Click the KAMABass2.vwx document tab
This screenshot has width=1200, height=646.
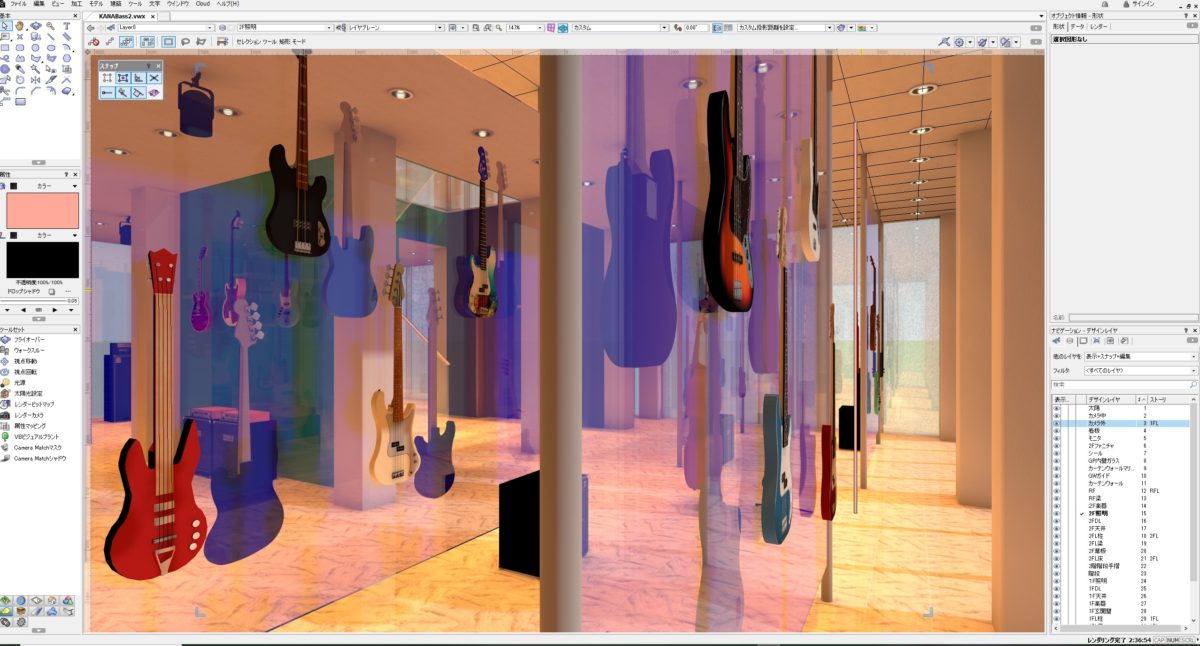tap(120, 16)
